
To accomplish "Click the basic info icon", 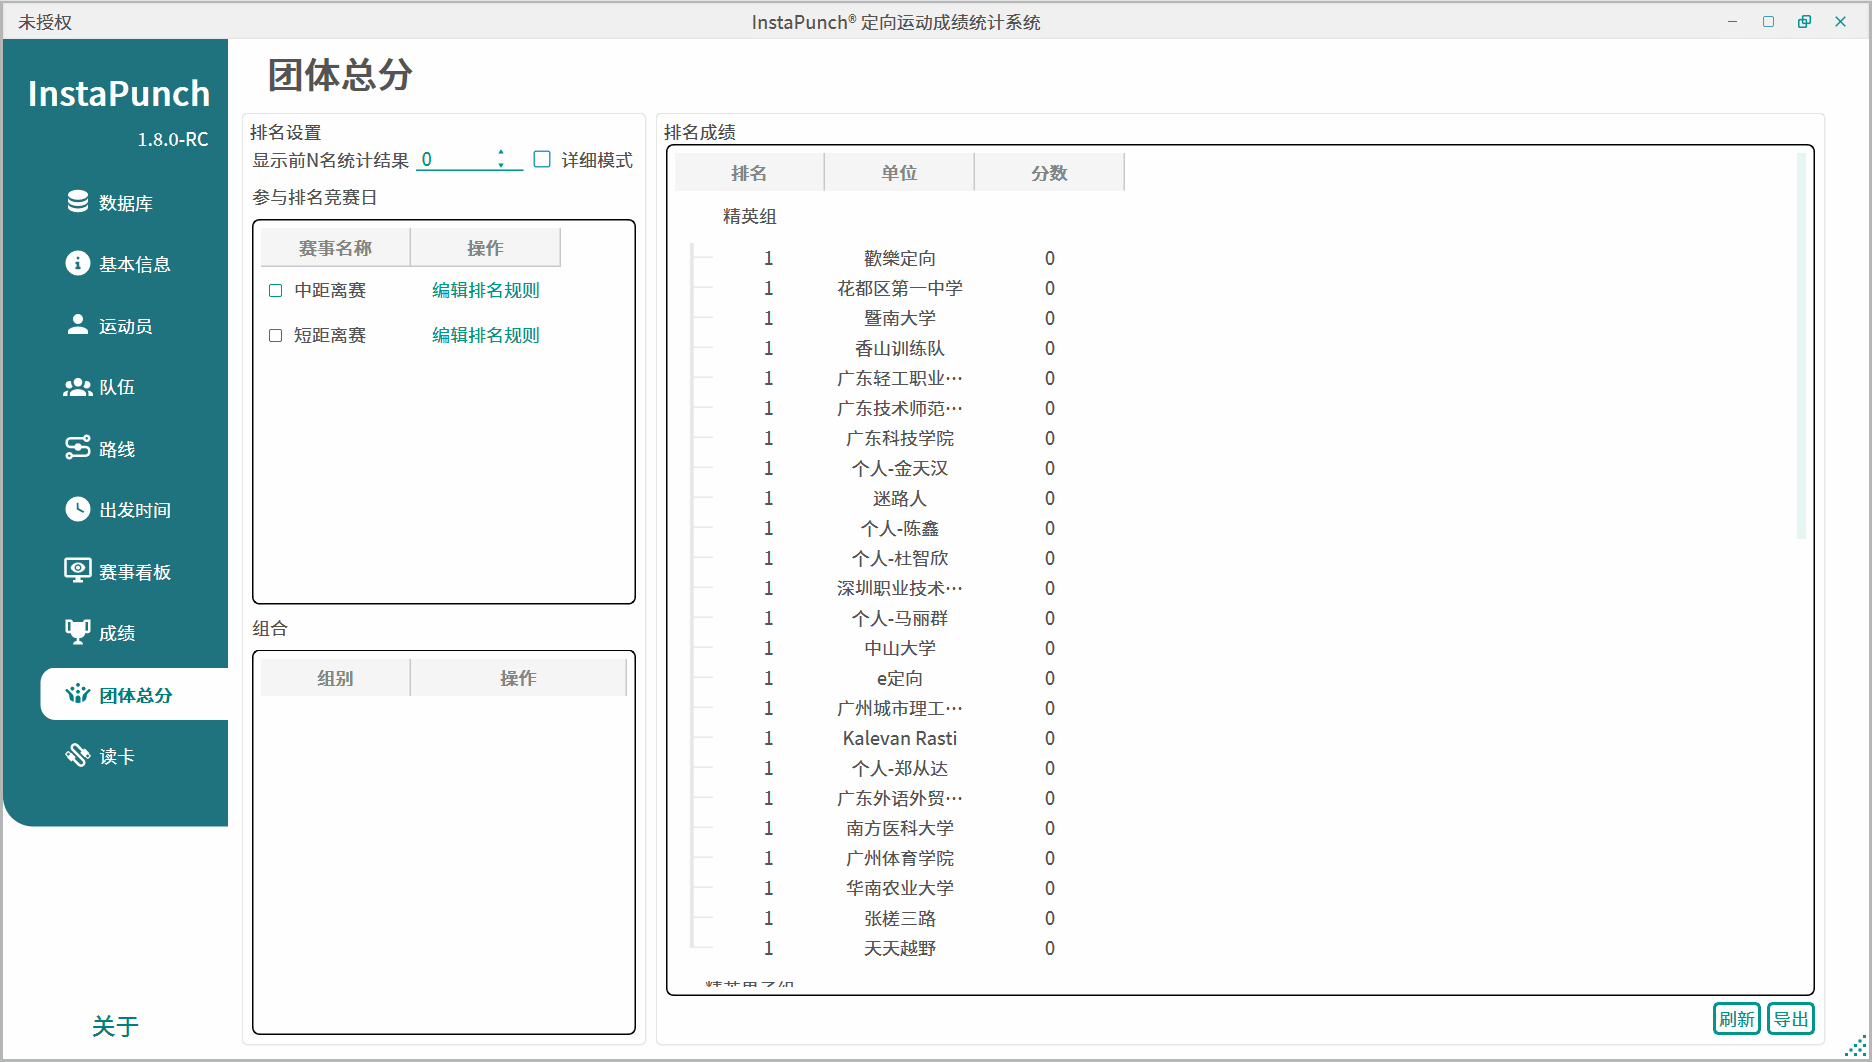I will pyautogui.click(x=78, y=263).
